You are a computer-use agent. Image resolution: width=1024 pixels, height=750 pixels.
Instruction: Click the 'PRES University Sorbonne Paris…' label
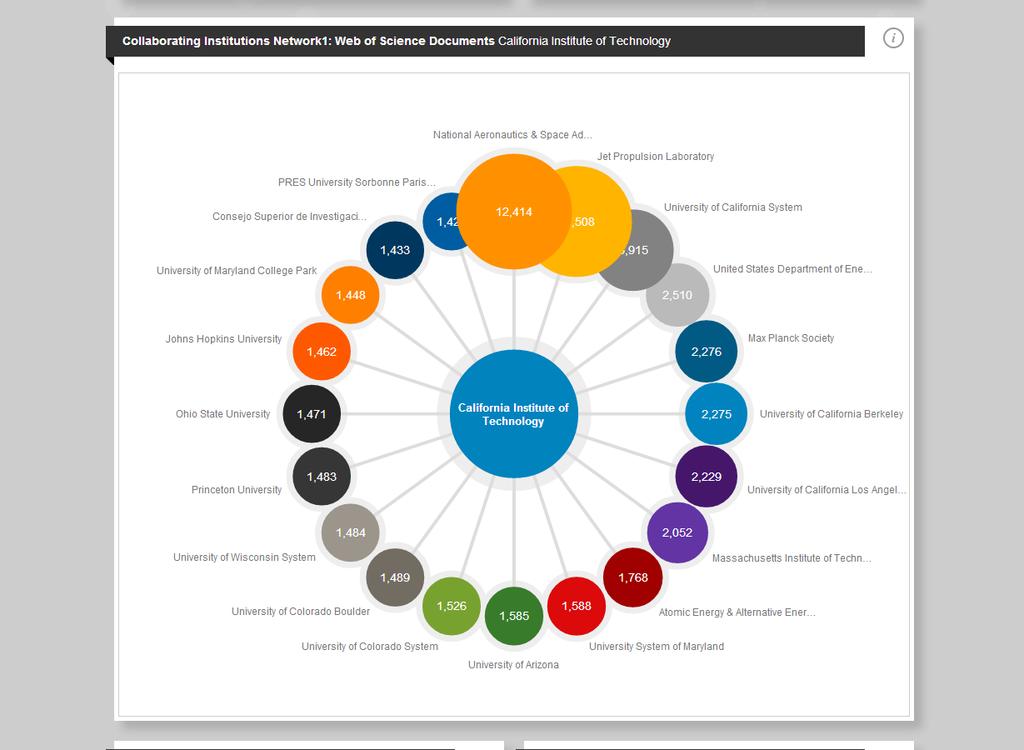pyautogui.click(x=357, y=182)
